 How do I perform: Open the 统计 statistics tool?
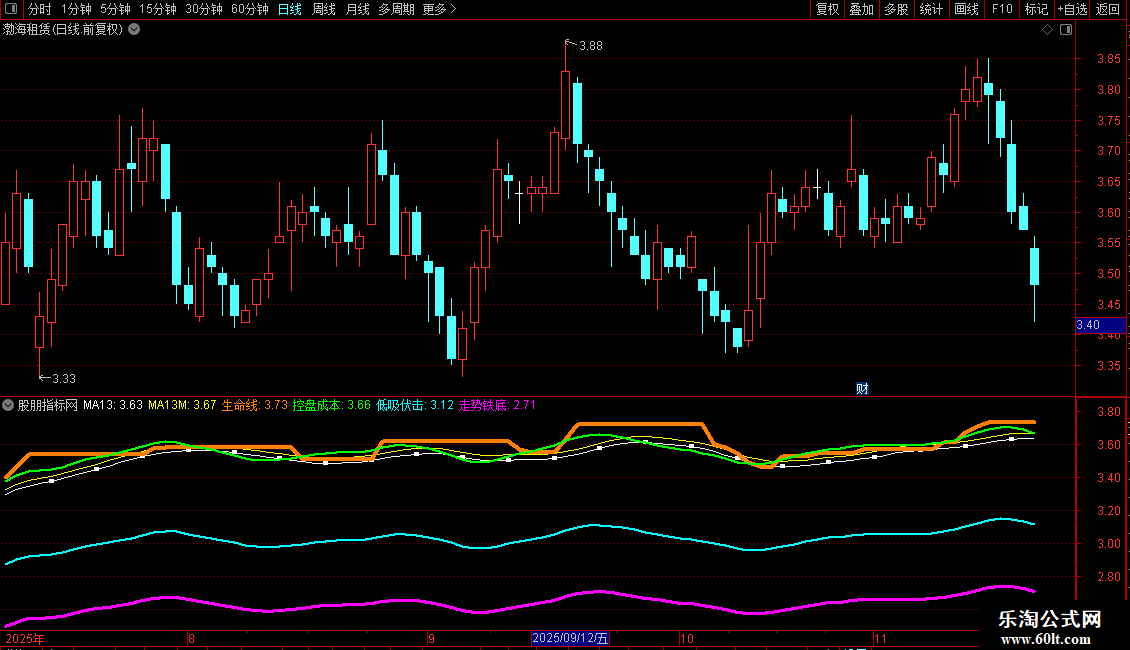pos(931,9)
